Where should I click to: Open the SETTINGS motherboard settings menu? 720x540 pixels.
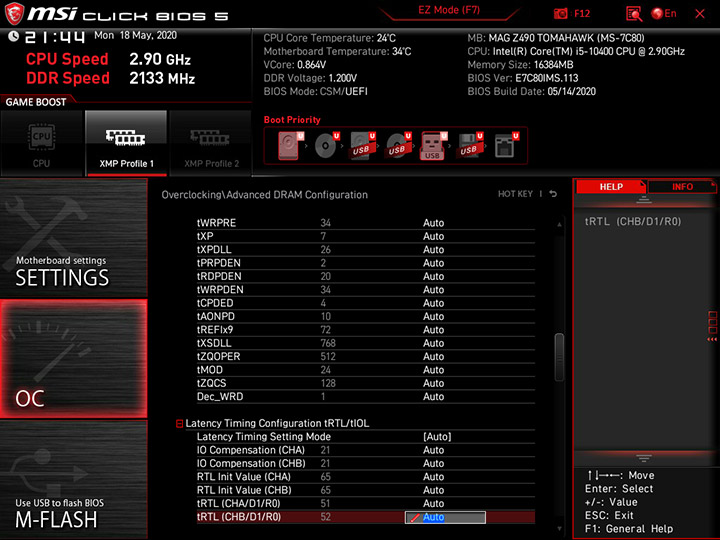click(74, 238)
